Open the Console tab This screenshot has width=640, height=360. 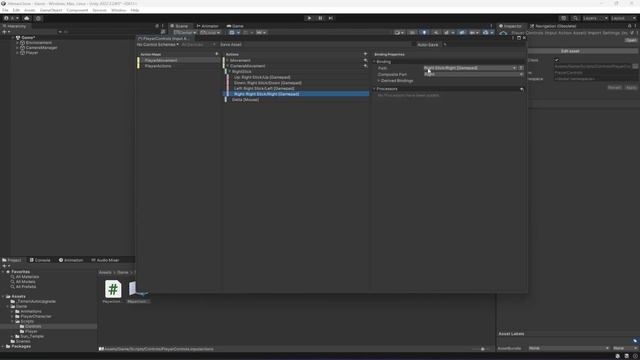coord(40,260)
